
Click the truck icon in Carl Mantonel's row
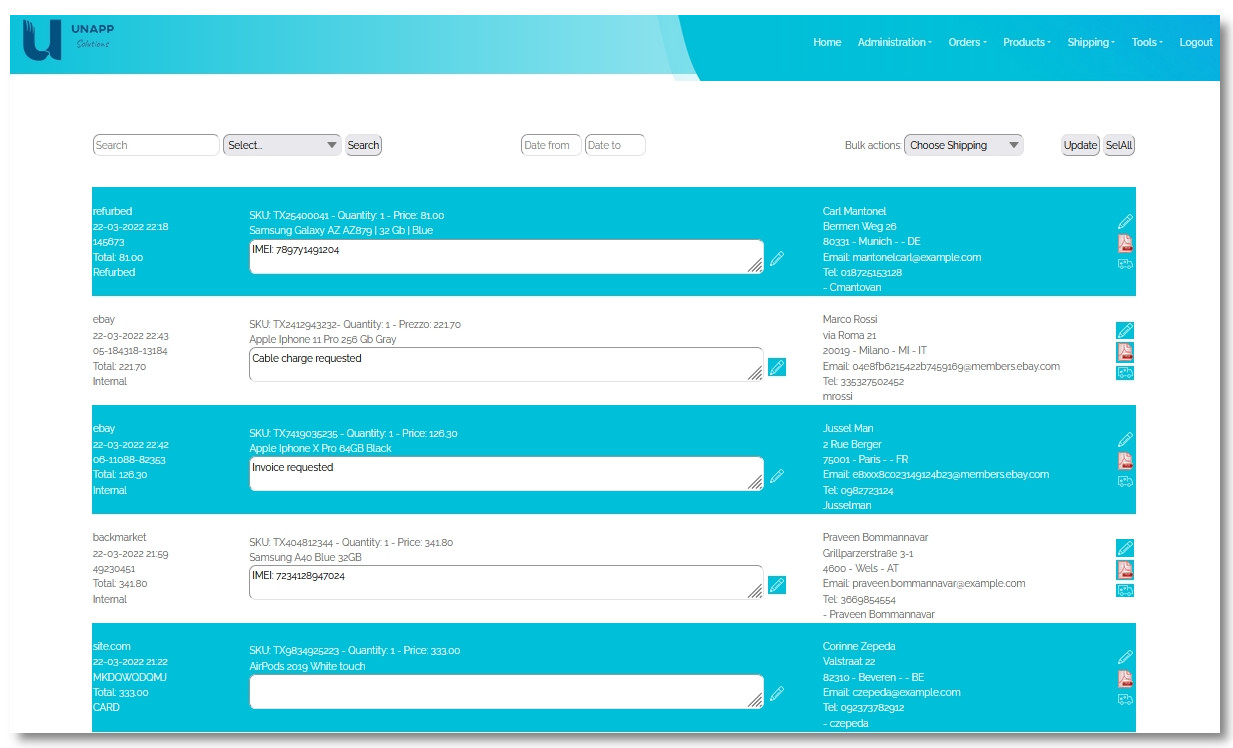(x=1125, y=264)
